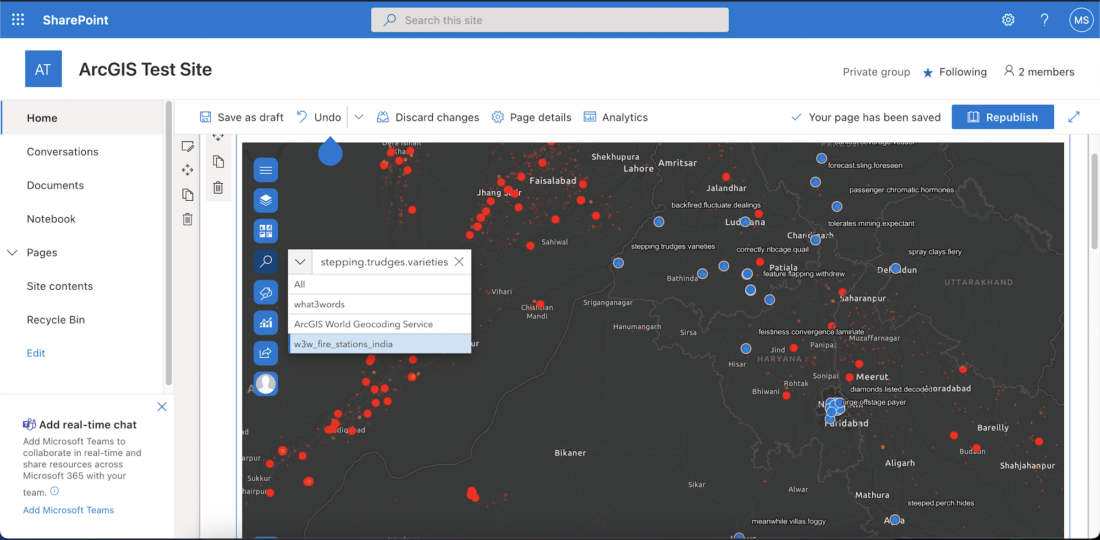
Task: Collapse the search source dropdown chevron
Action: [x=300, y=262]
